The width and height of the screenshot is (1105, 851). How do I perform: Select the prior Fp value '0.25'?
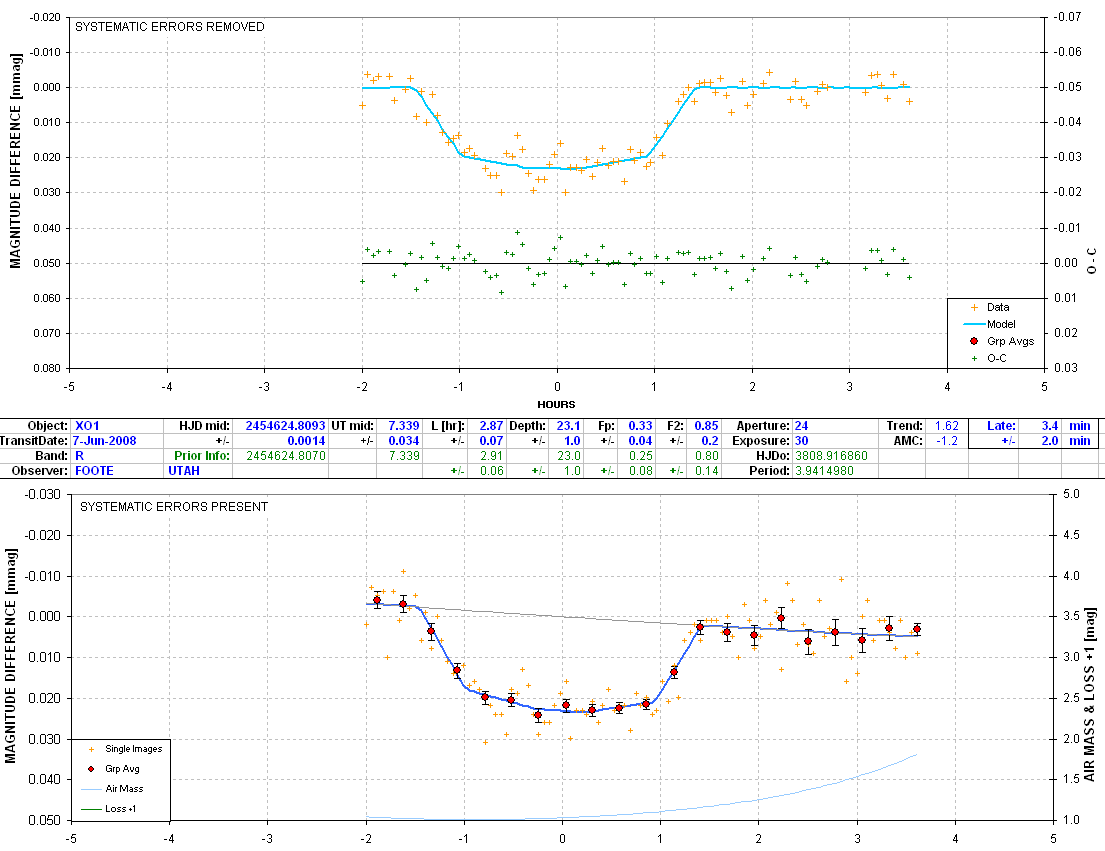pyautogui.click(x=641, y=456)
